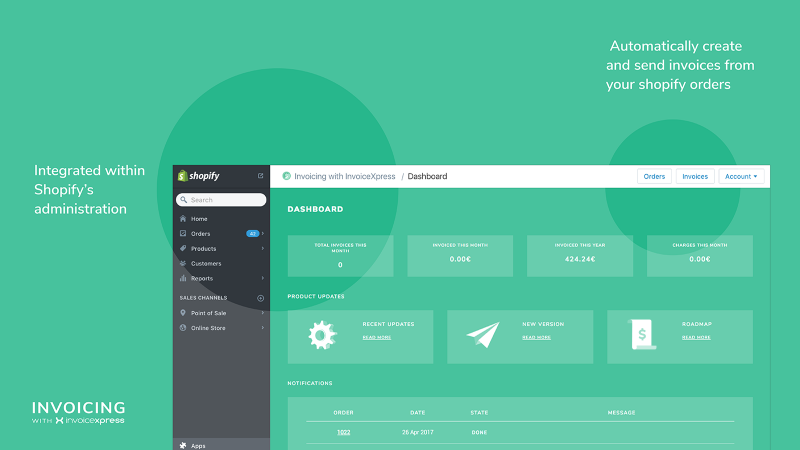Viewport: 800px width, 450px height.
Task: Click the DONE state cell
Action: [x=479, y=432]
